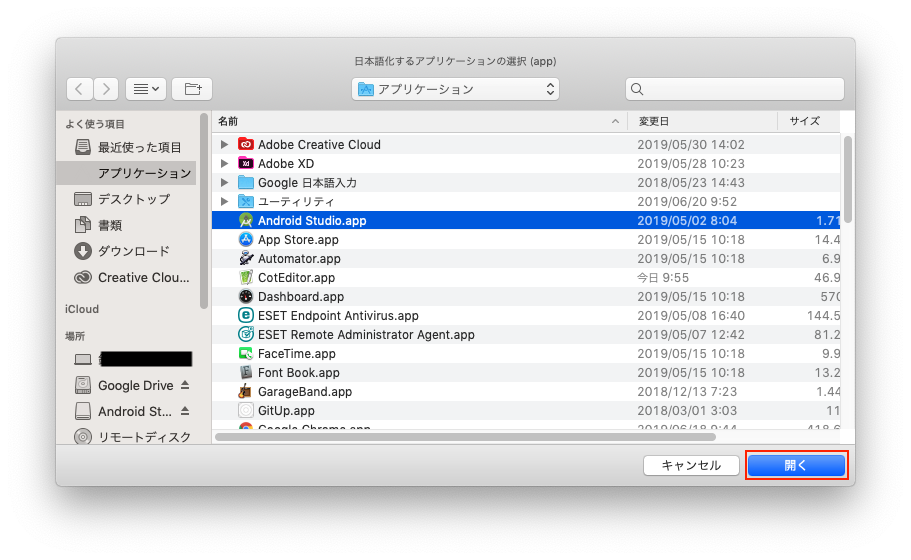Click the horizontal scrollbar of file list
The image size is (911, 560).
465,436
